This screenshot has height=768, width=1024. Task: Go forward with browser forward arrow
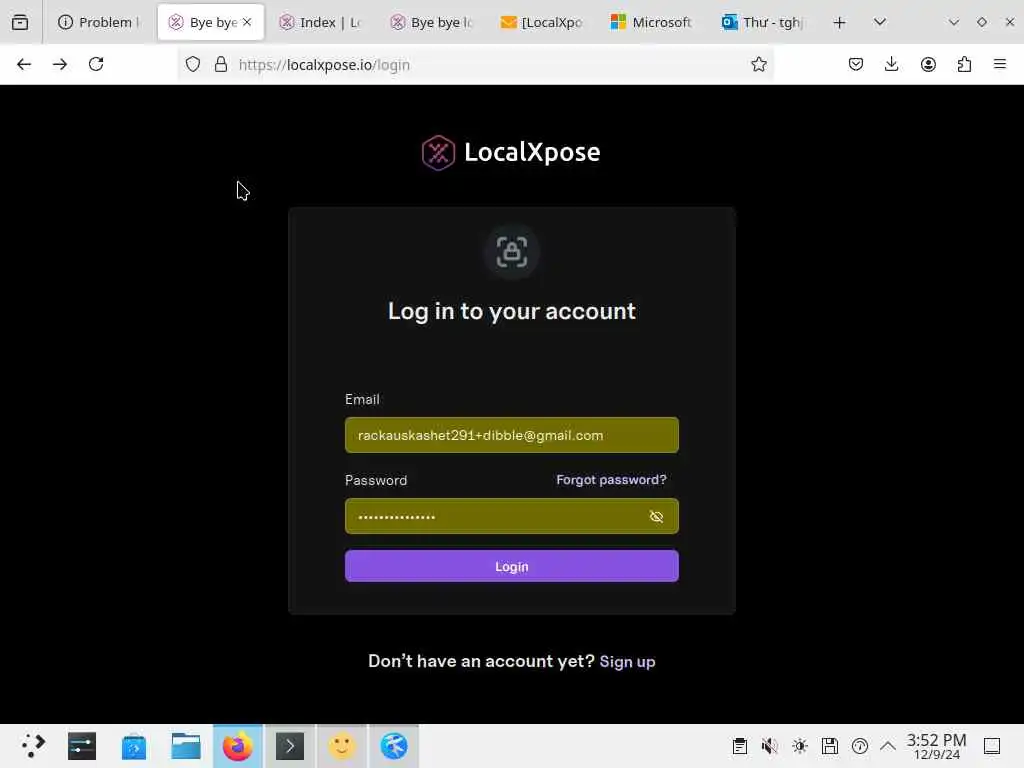(60, 64)
